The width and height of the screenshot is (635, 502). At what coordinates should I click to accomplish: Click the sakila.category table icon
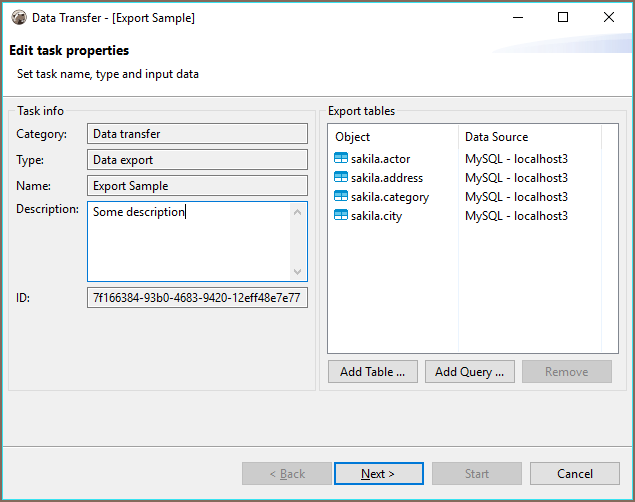341,196
